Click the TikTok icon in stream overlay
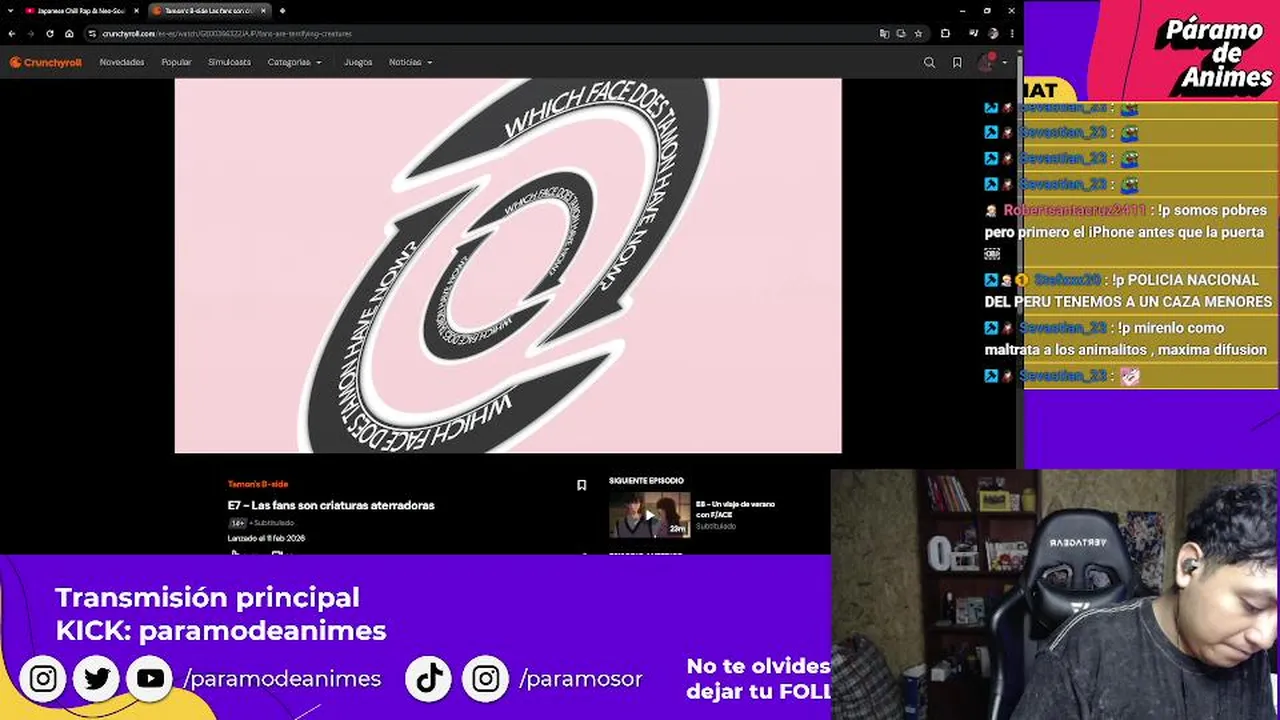The image size is (1280, 720). point(430,679)
